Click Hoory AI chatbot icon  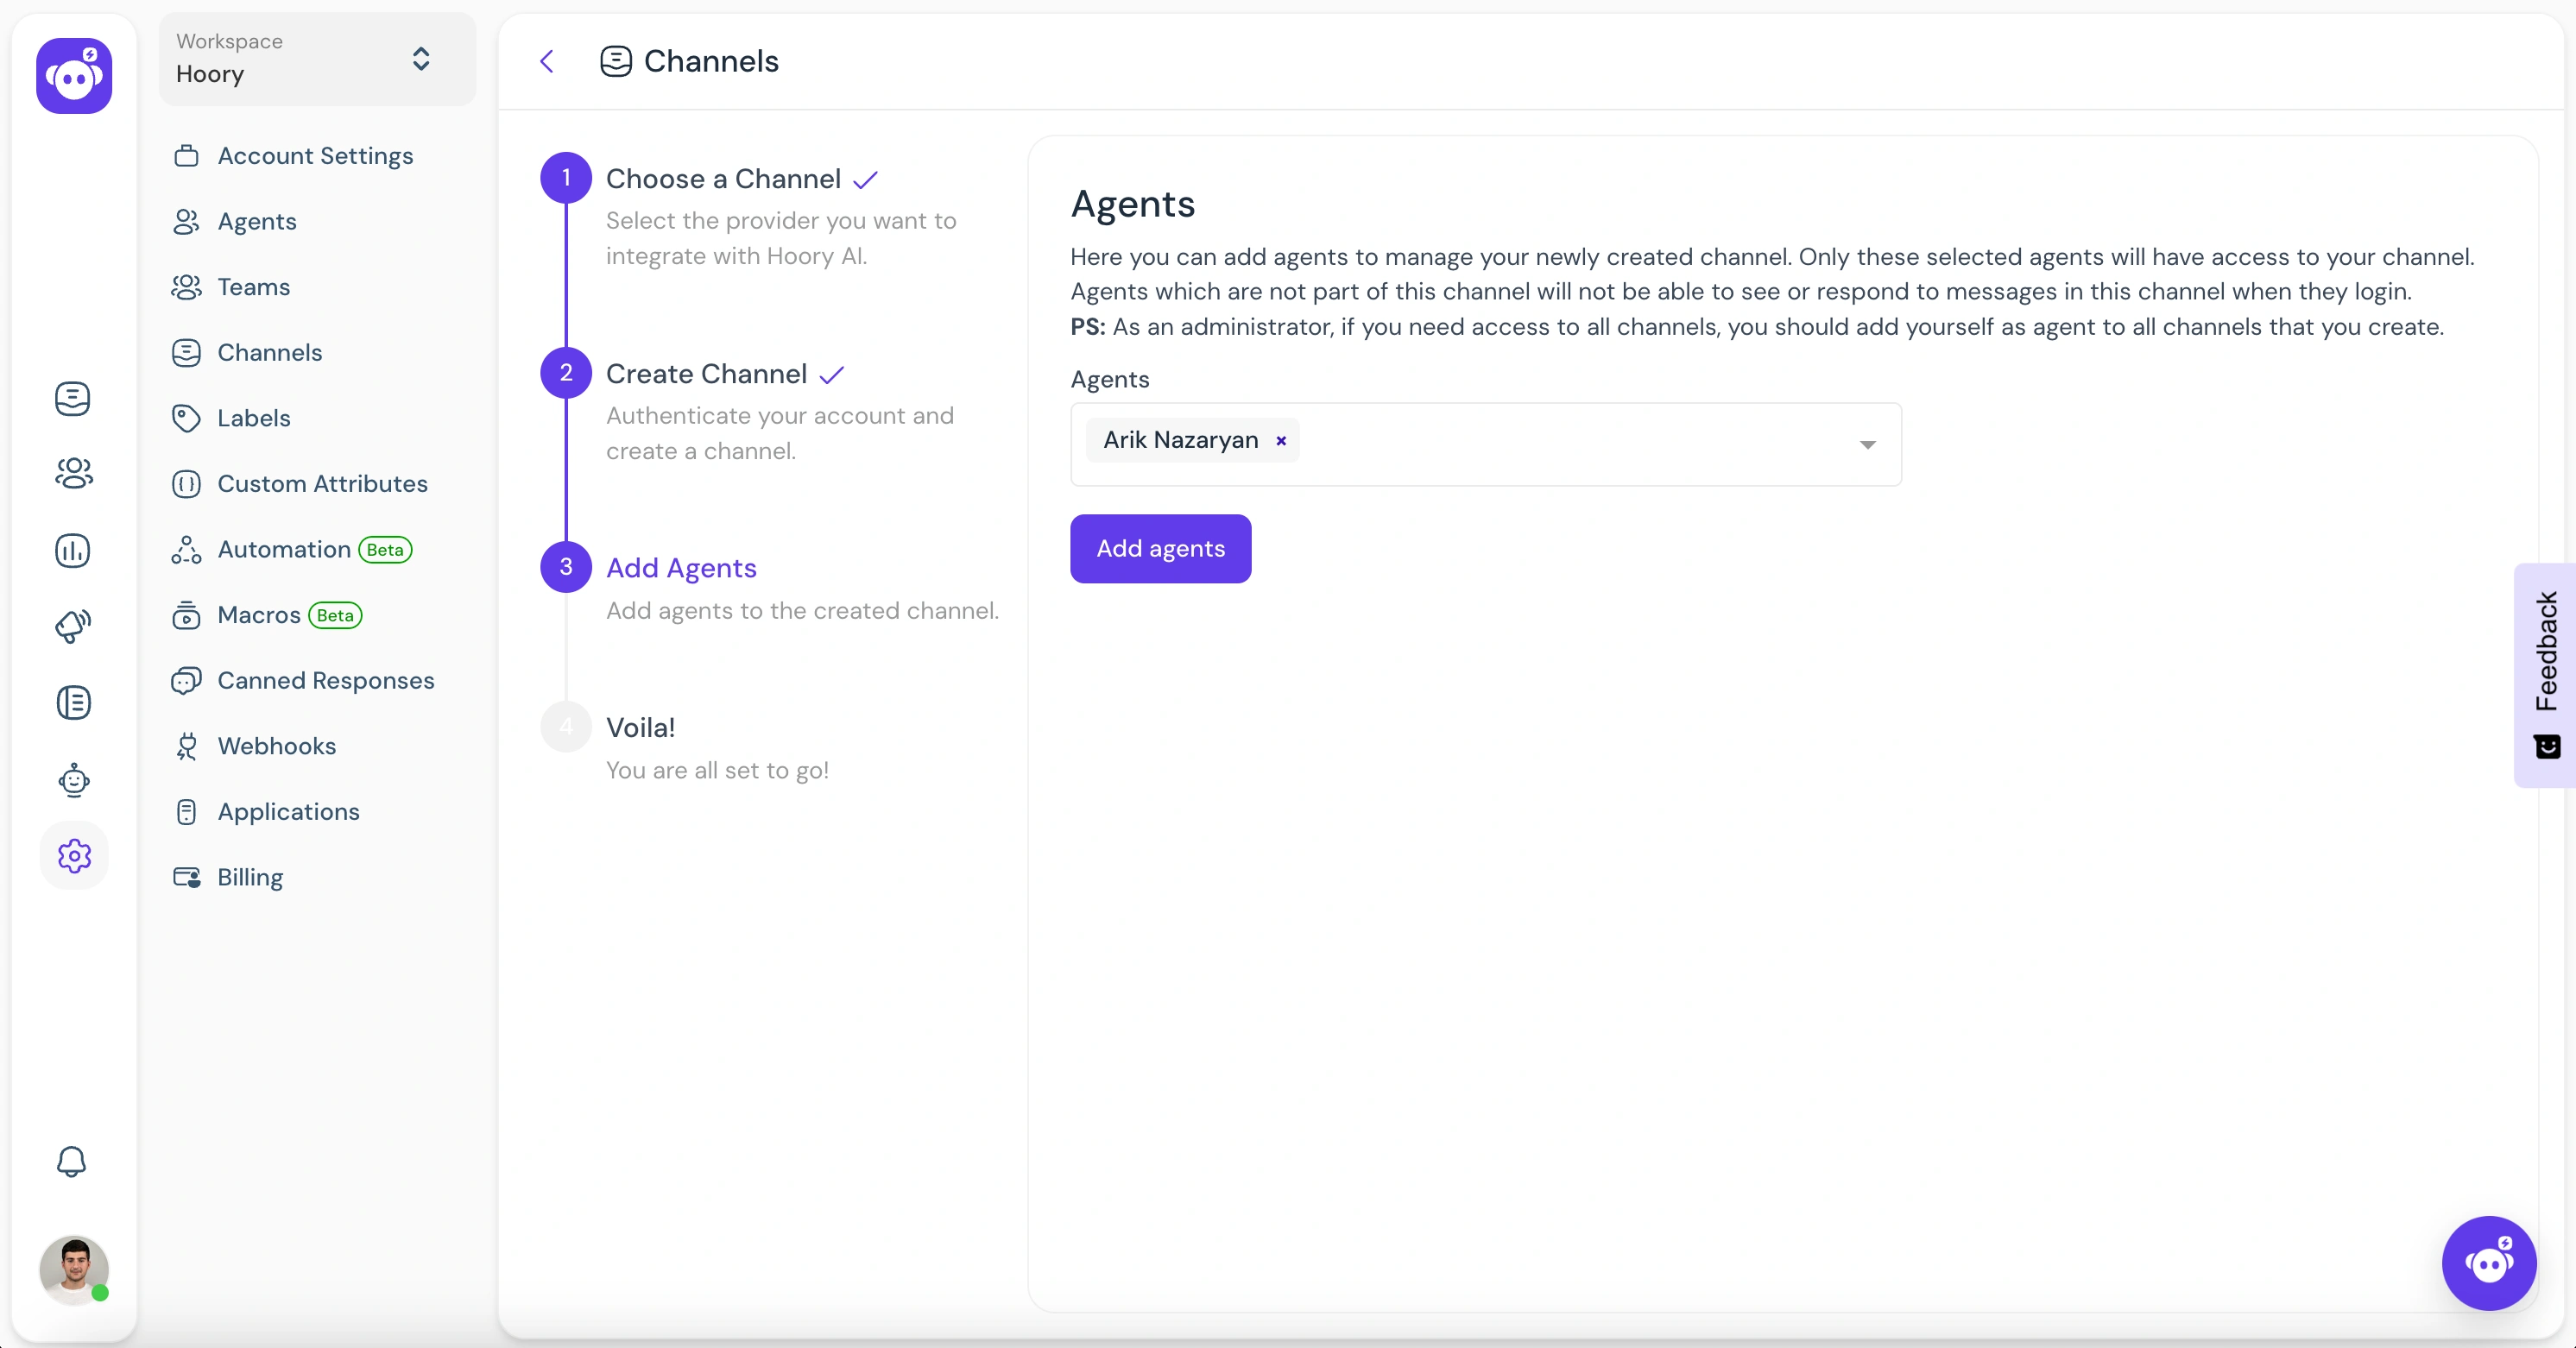(2491, 1263)
